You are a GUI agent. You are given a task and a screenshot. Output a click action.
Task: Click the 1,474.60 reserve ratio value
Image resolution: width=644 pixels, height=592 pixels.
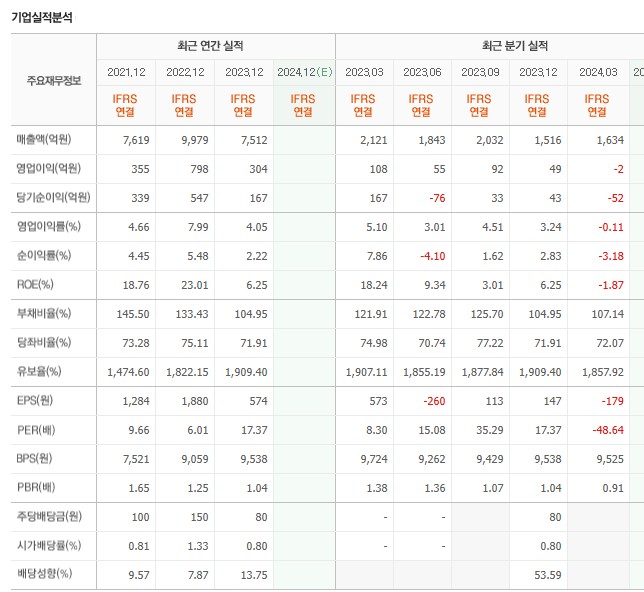128,372
